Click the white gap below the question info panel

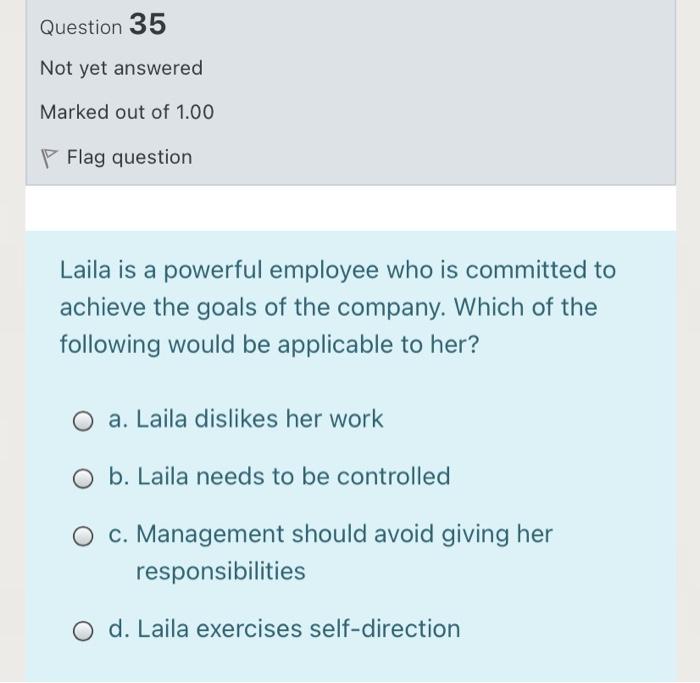click(350, 208)
